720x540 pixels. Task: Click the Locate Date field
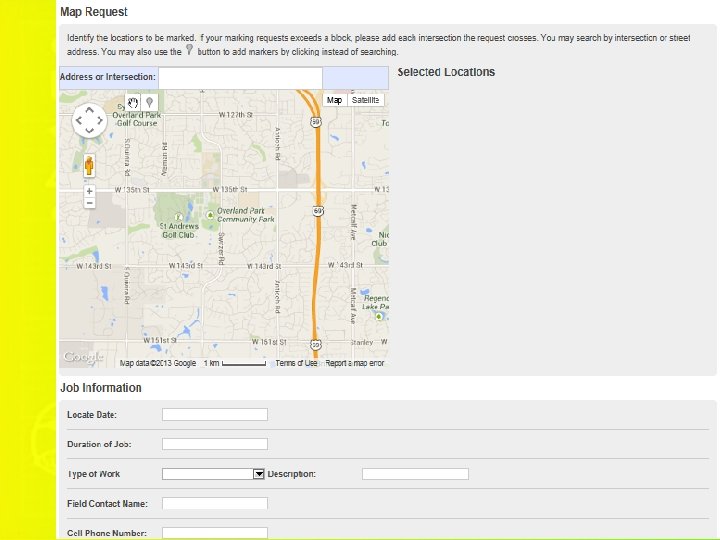(215, 415)
